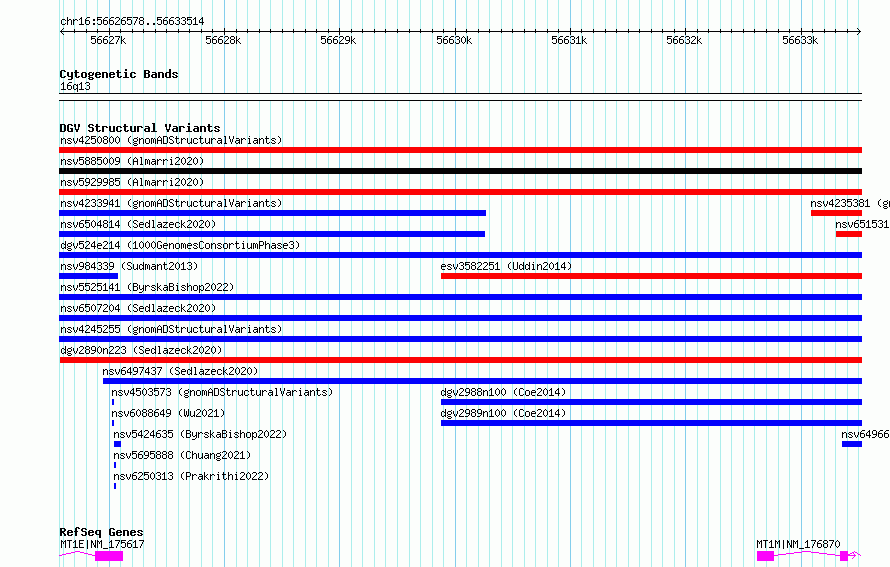Screen dimensions: 890x567
Task: Click the red esv3582251 variant bar
Action: [651, 276]
